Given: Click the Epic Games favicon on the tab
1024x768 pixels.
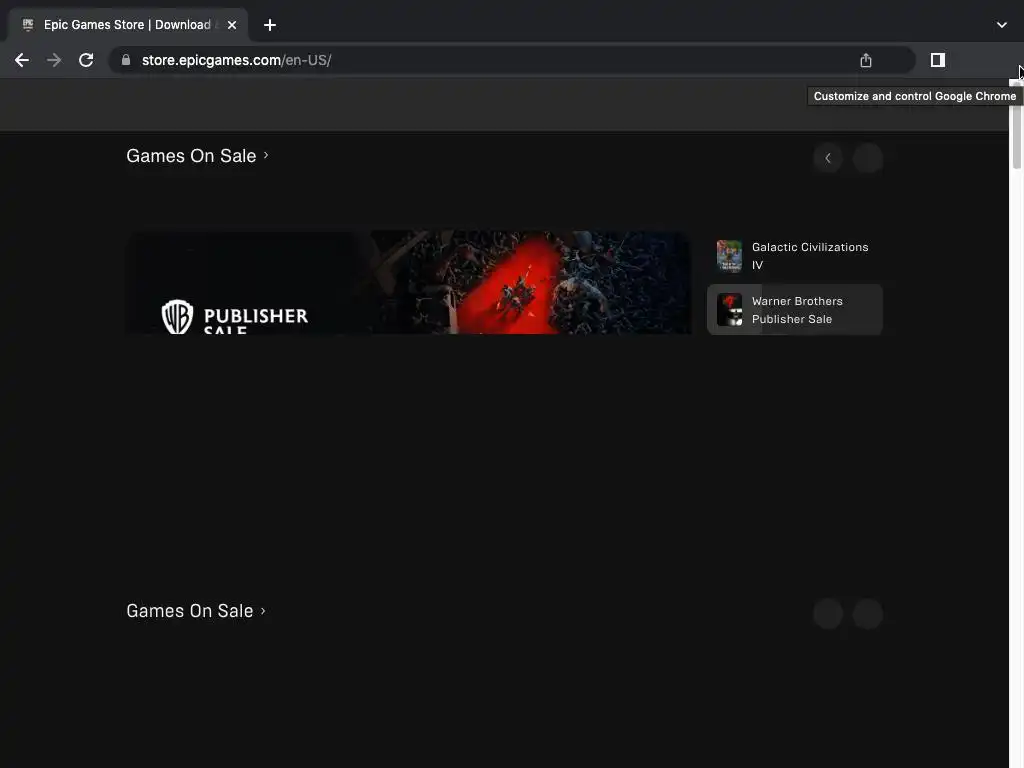Looking at the screenshot, I should (27, 25).
